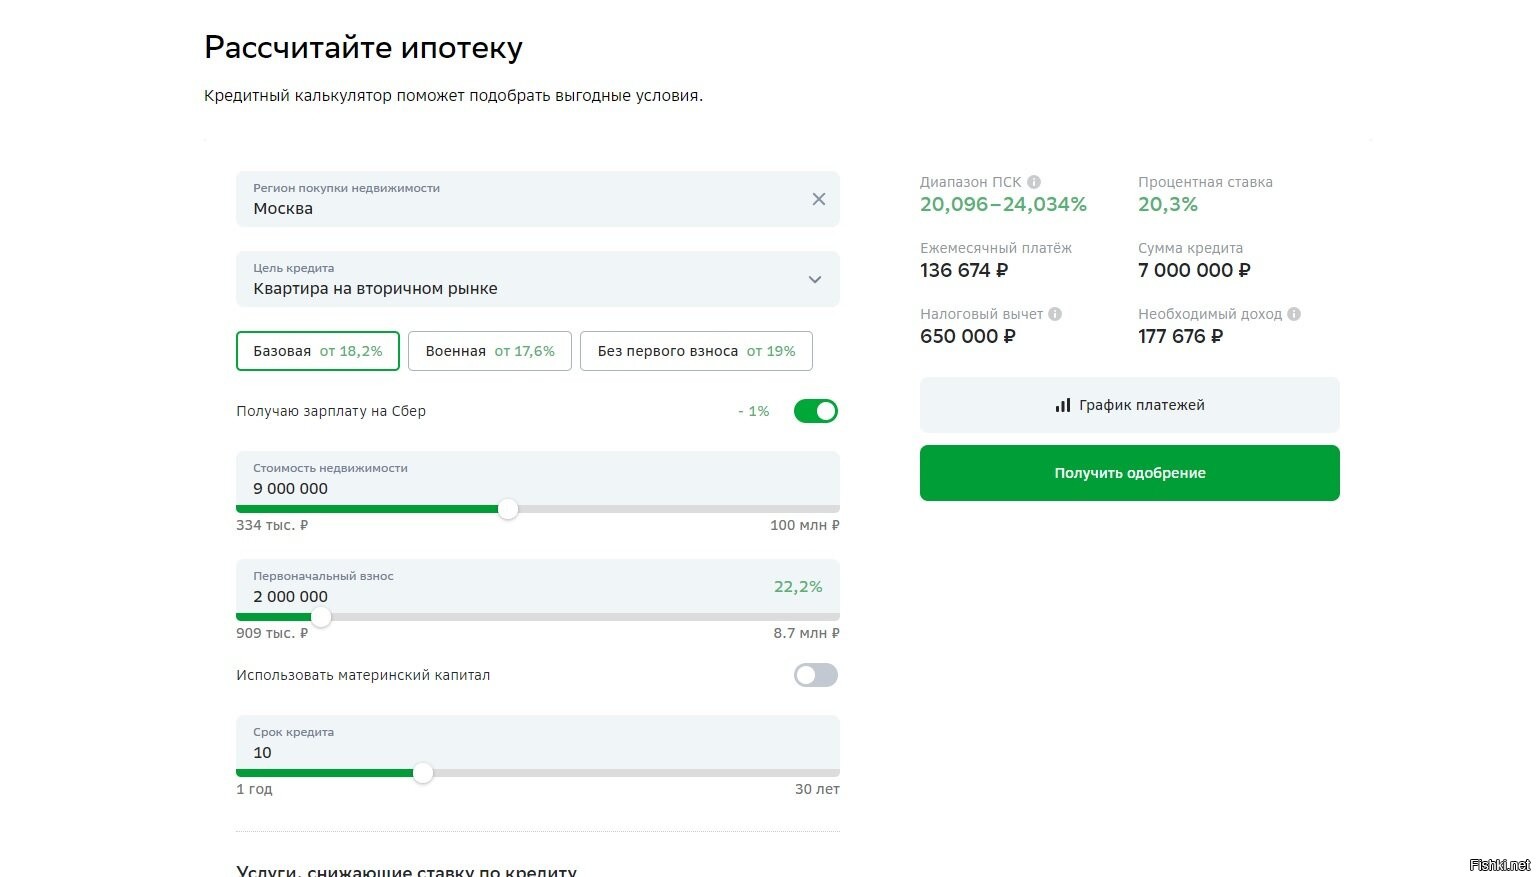Expand the Цель кредита dropdown
The width and height of the screenshot is (1536, 877).
coord(815,279)
